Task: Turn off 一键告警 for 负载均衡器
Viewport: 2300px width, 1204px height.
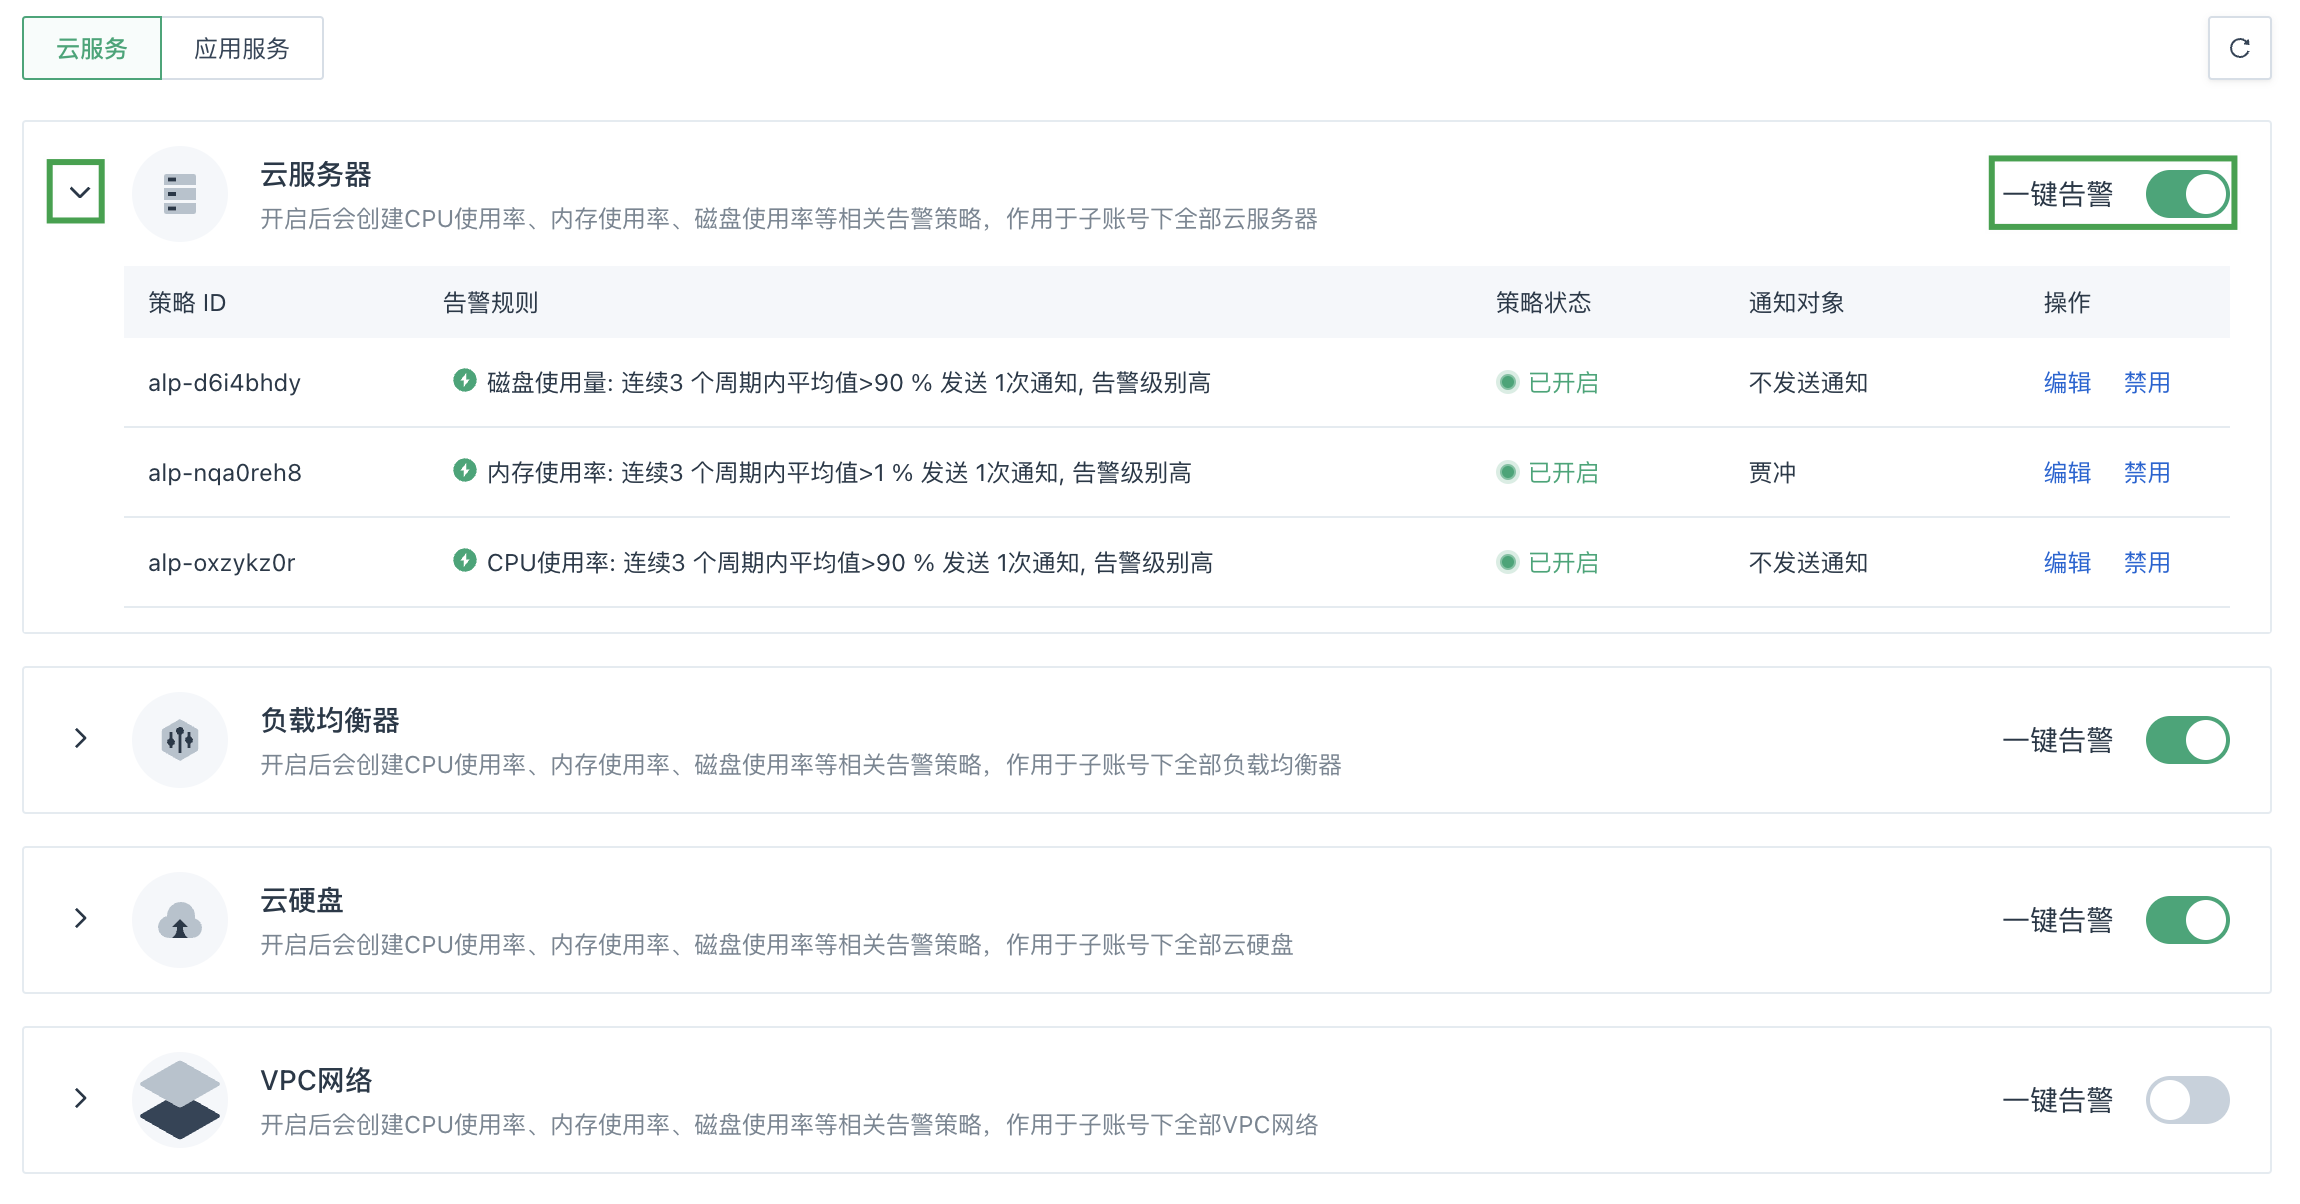Action: tap(2187, 740)
